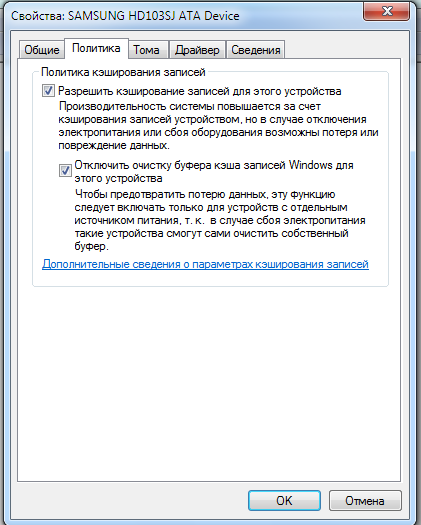Click the word Windows in the second checkbox label
421x525 pixels.
click(310, 165)
